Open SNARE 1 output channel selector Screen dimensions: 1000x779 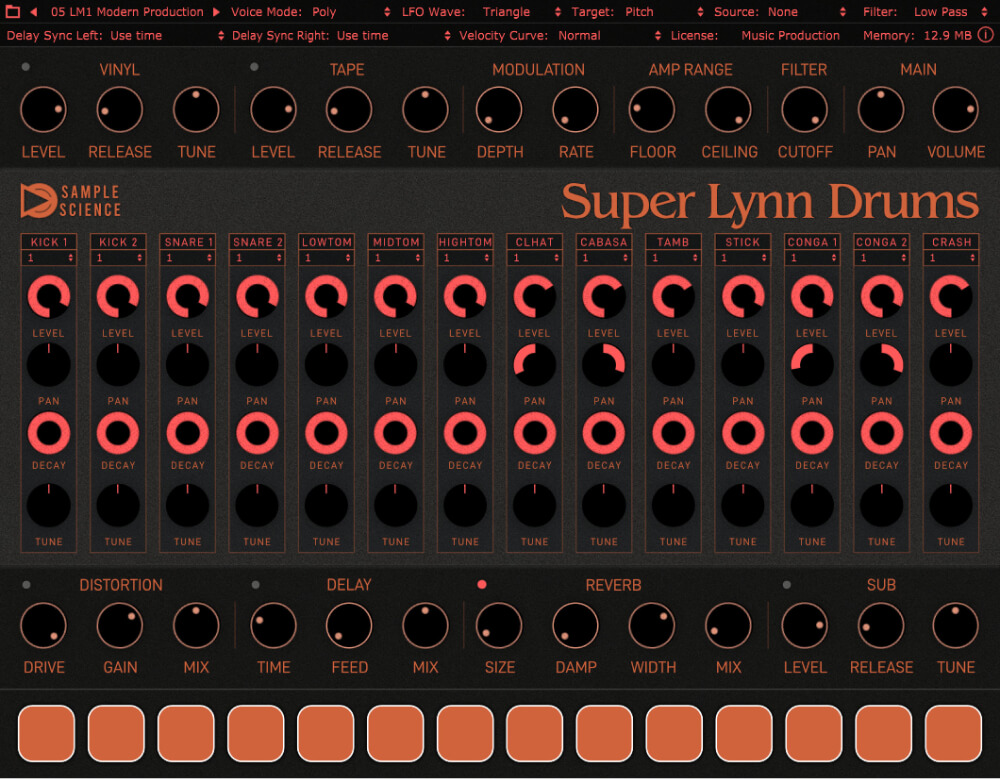coord(188,258)
